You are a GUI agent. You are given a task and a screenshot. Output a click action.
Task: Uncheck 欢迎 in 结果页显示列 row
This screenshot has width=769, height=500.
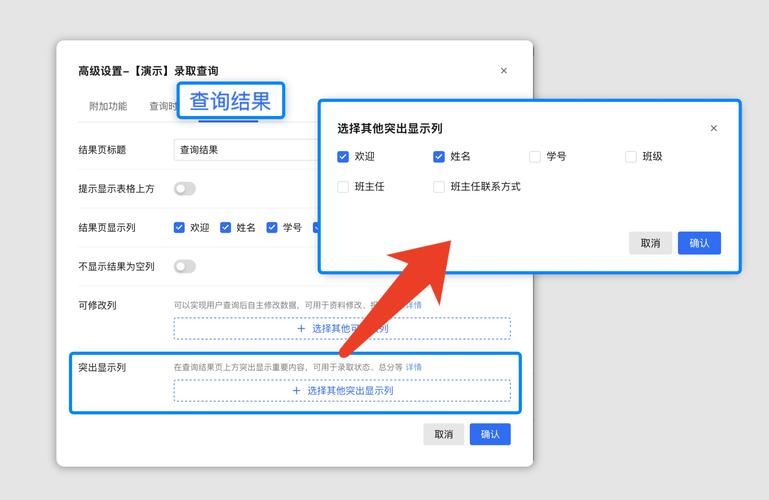[179, 227]
